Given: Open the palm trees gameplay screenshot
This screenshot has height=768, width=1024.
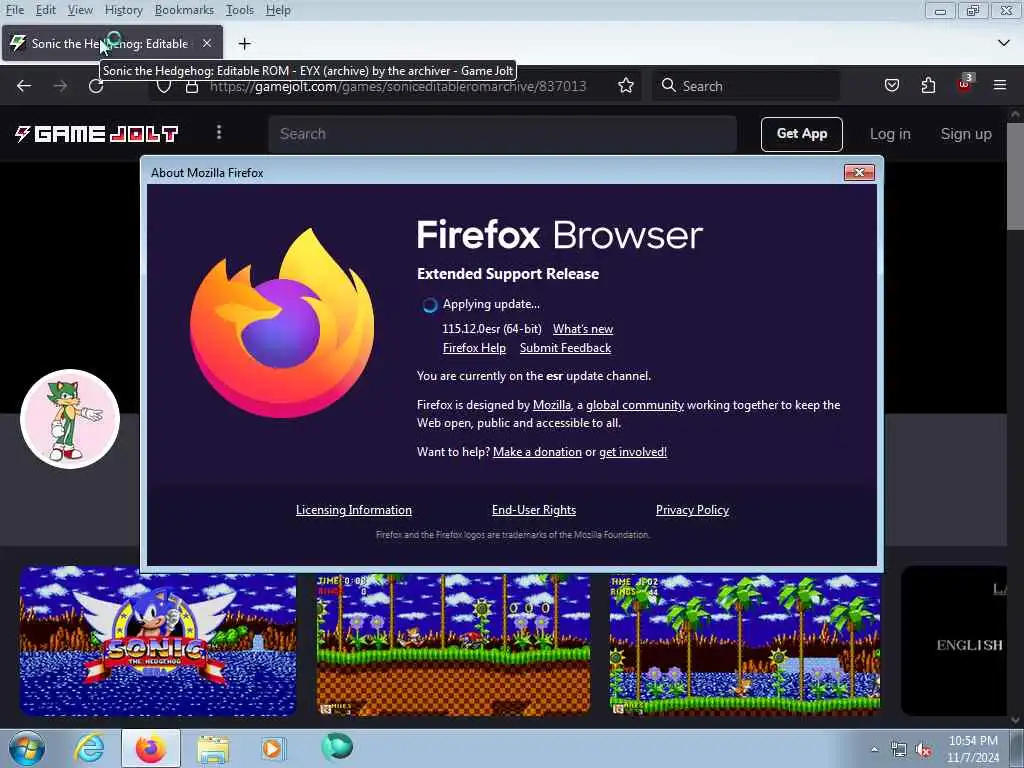Looking at the screenshot, I should 744,645.
